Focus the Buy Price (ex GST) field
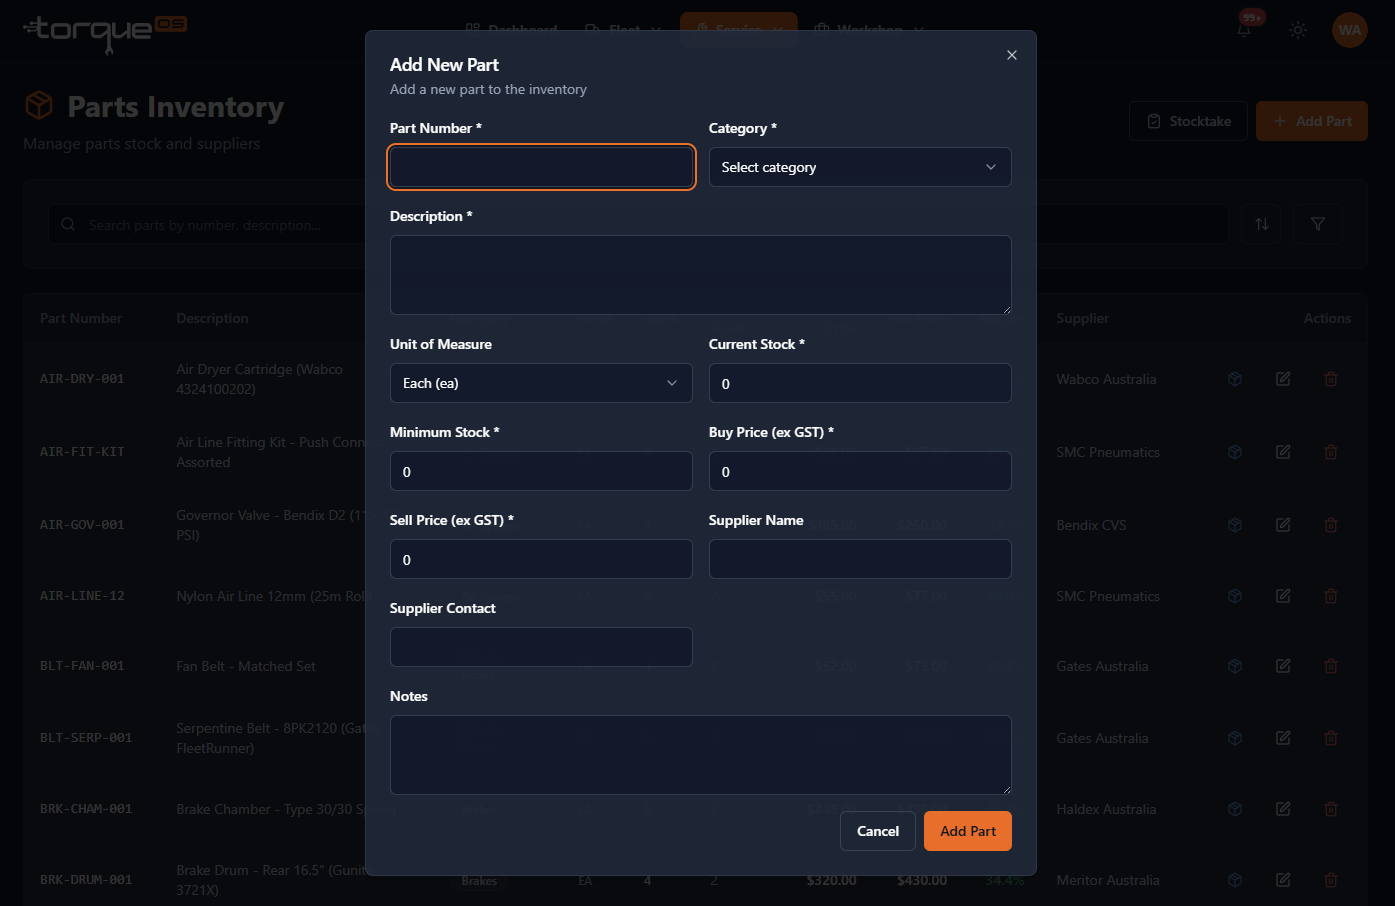 tap(860, 471)
